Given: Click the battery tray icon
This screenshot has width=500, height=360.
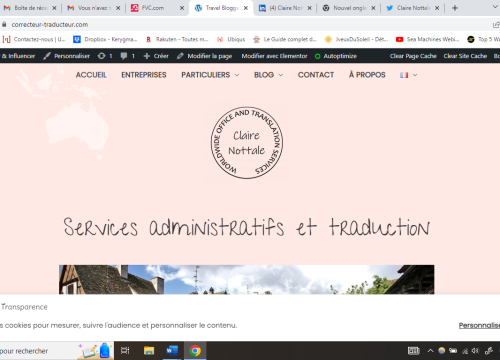Looking at the screenshot, I should 453,351.
